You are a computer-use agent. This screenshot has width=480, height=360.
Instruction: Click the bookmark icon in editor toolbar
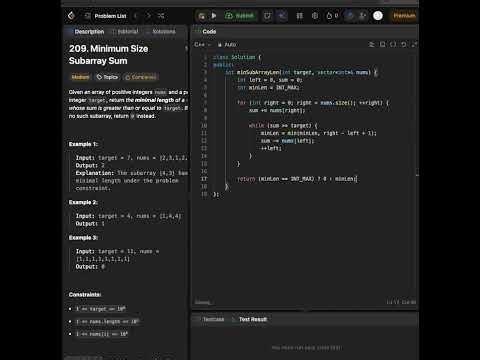382,44
